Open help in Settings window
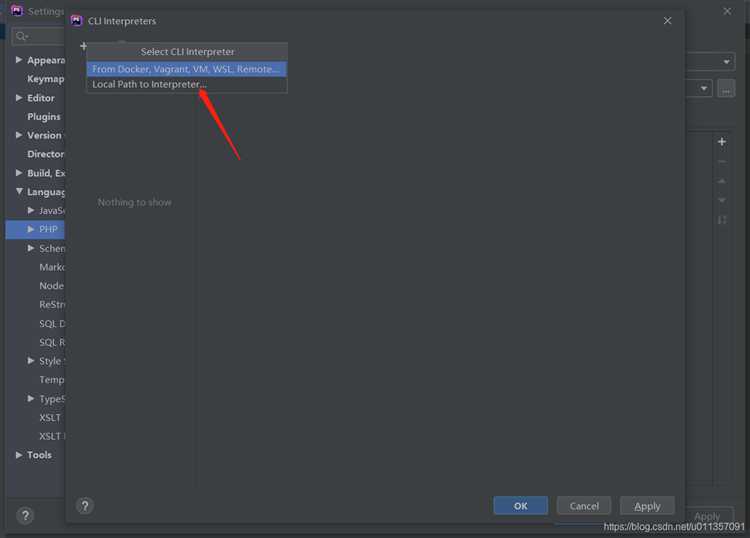The height and width of the screenshot is (538, 750). (x=25, y=515)
